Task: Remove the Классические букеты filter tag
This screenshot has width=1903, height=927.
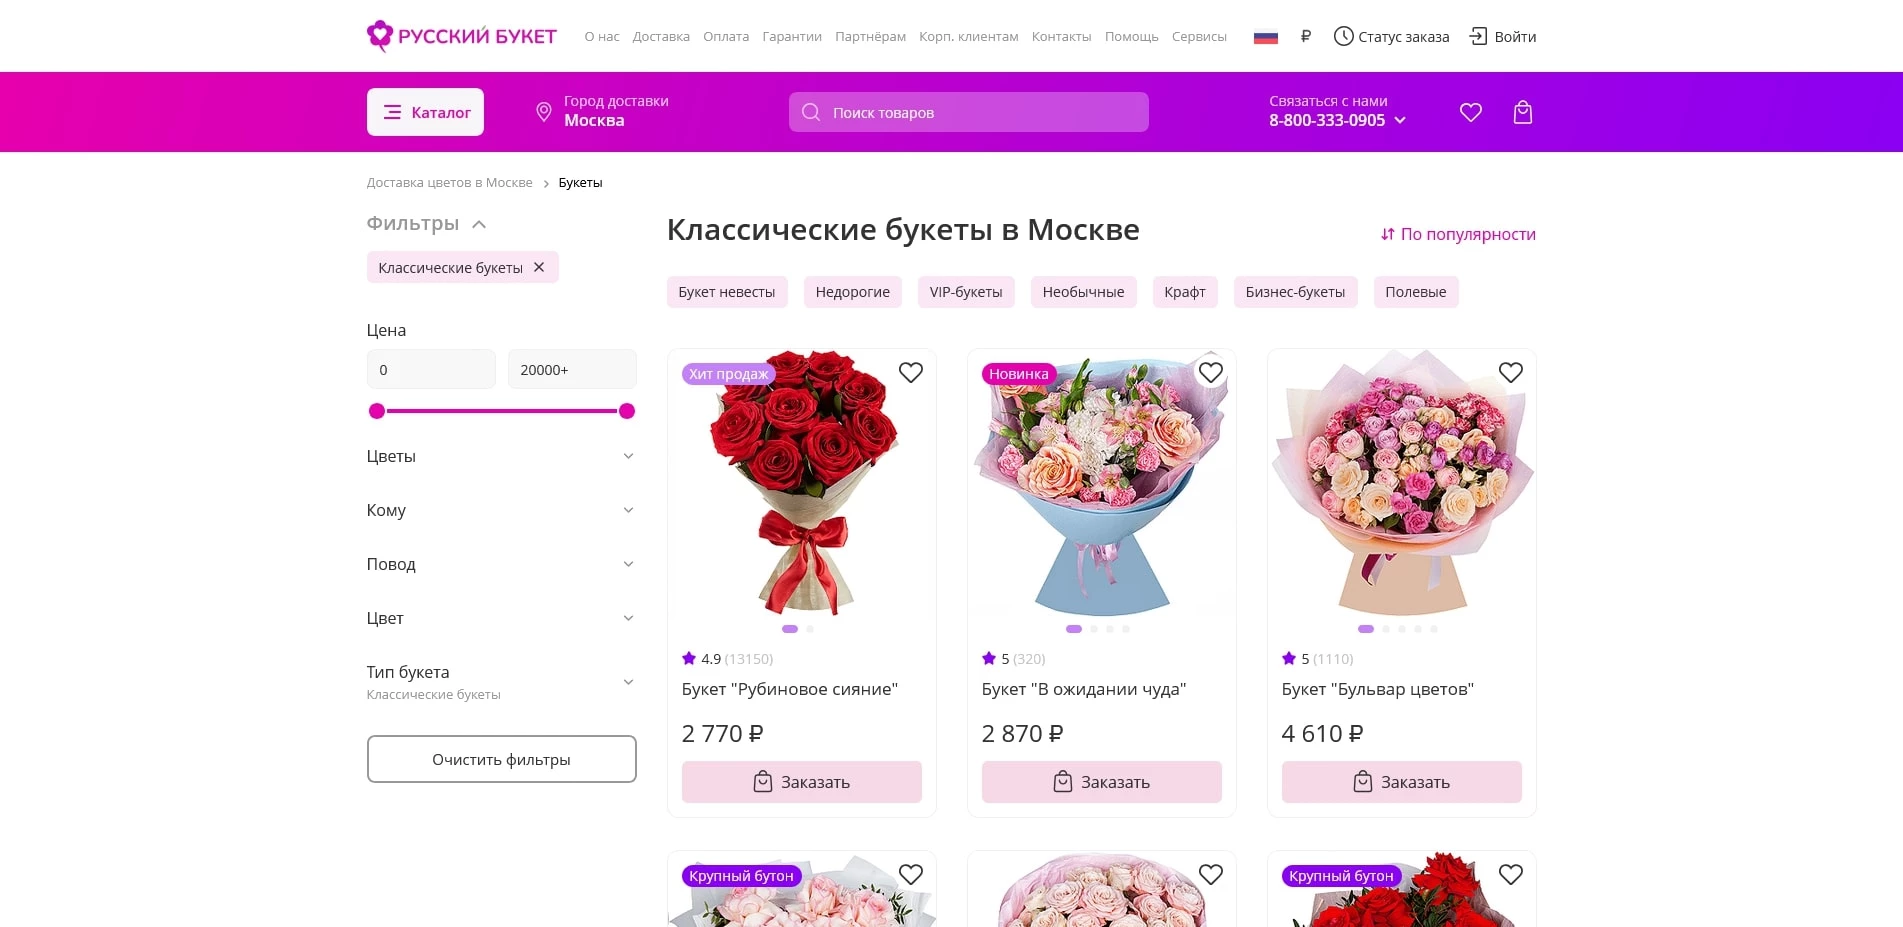Action: coord(538,267)
